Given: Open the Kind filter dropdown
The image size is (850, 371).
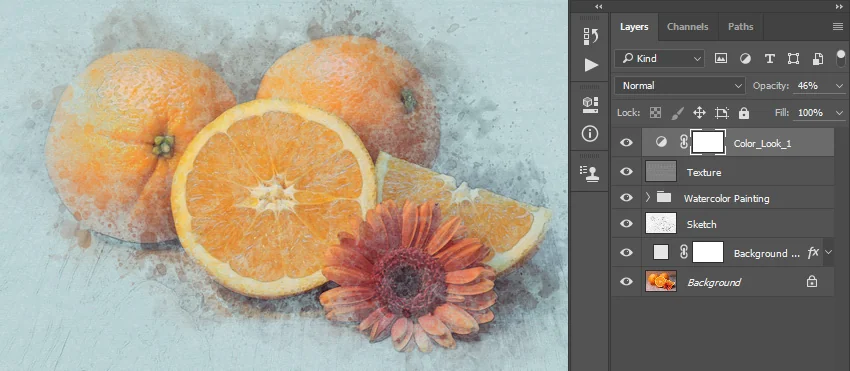Looking at the screenshot, I should [x=659, y=59].
